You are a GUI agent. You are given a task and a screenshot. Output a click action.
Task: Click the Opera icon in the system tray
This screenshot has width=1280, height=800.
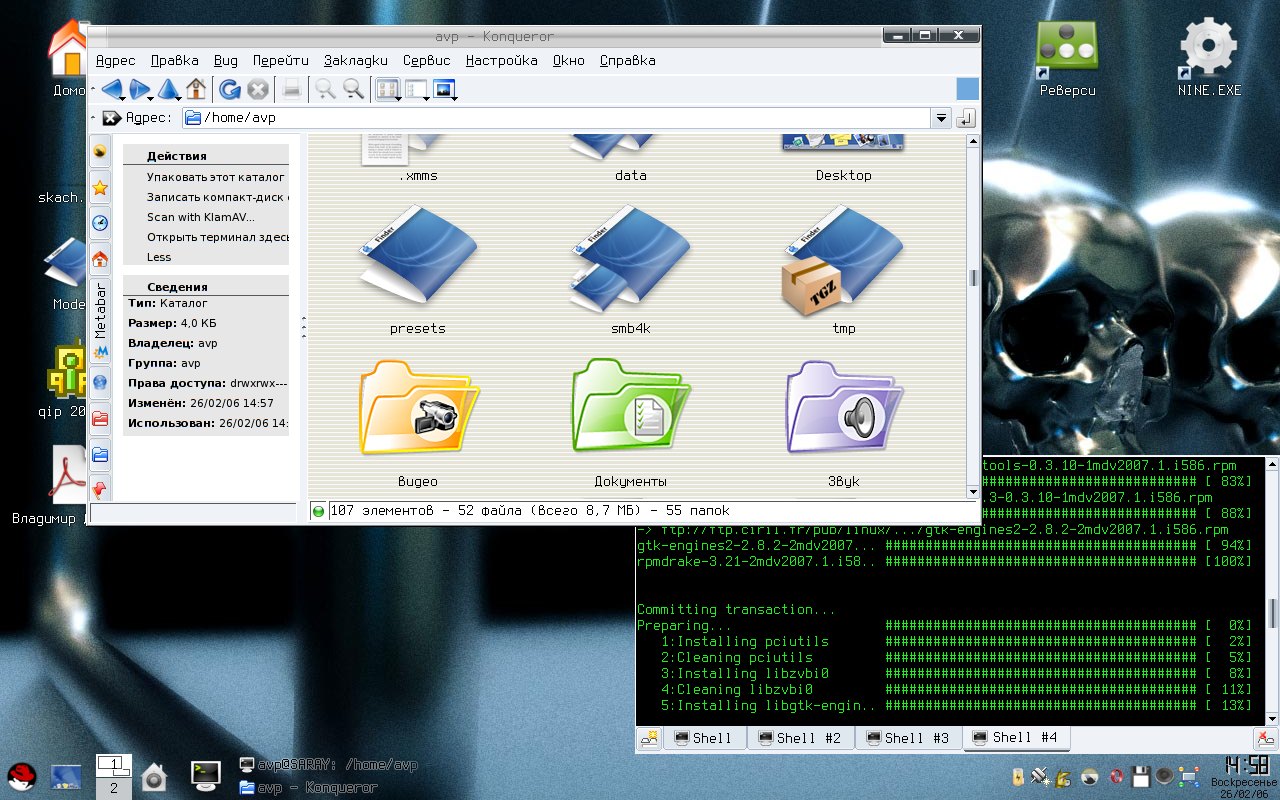tap(1116, 776)
